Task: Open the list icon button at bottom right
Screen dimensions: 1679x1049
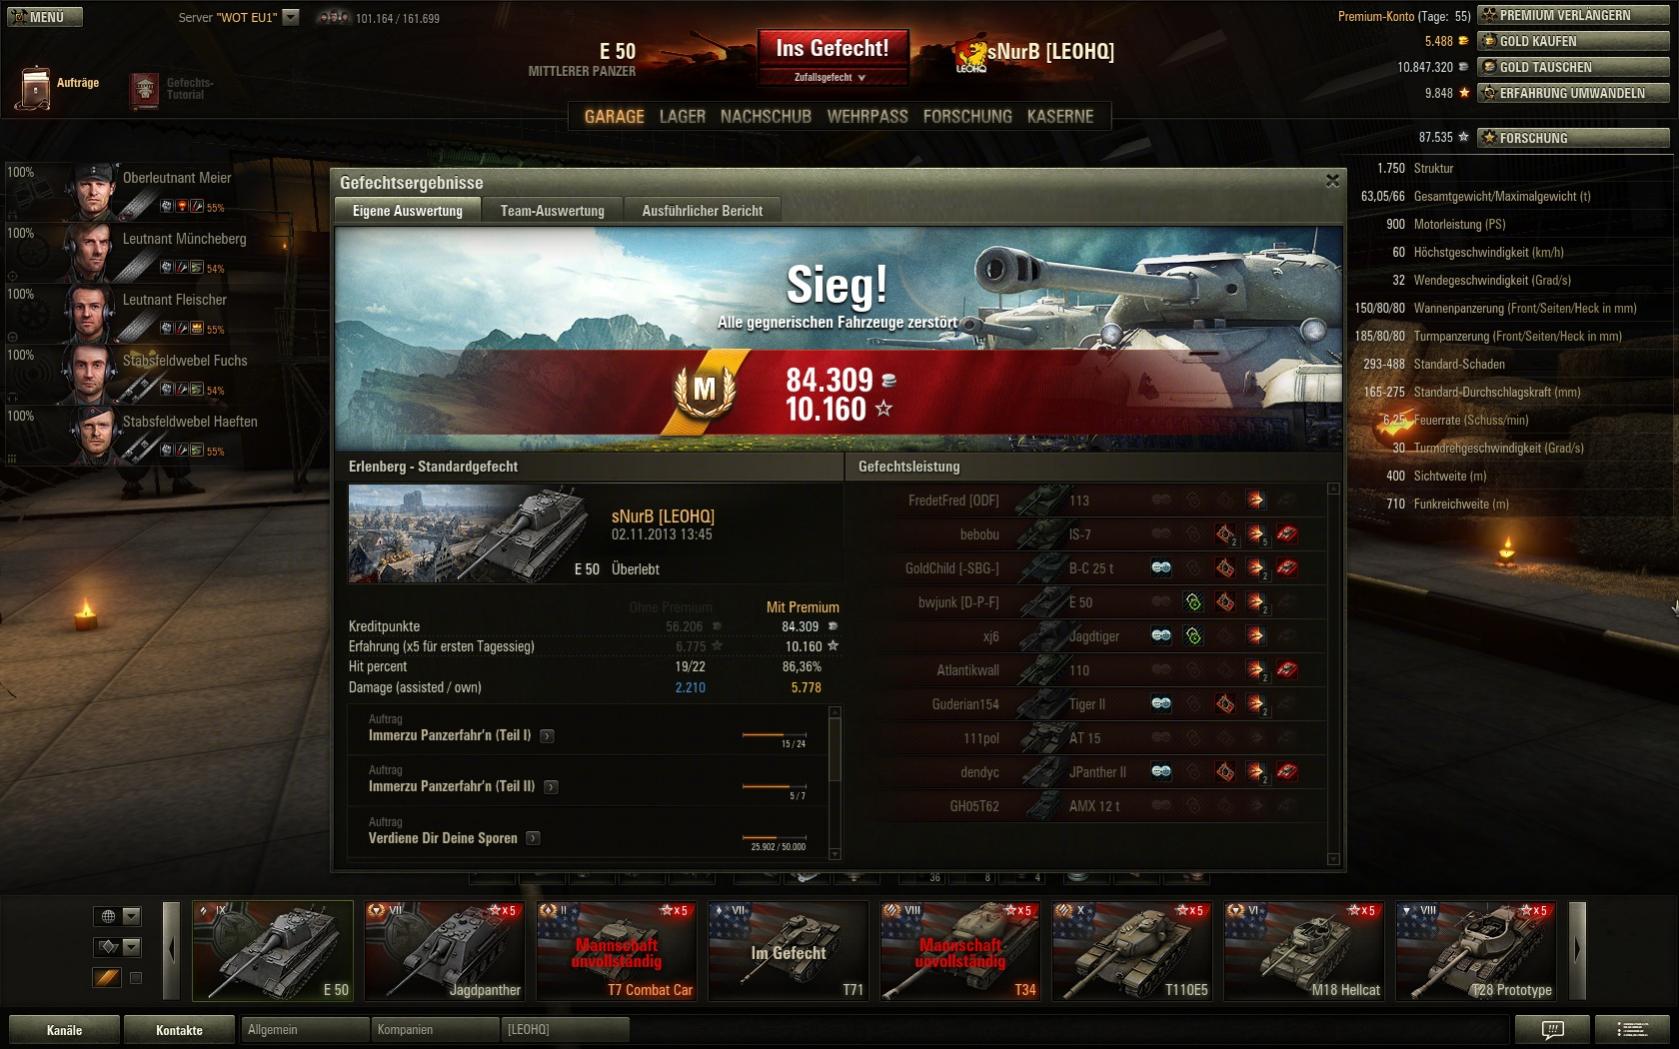Action: coord(1632,1029)
